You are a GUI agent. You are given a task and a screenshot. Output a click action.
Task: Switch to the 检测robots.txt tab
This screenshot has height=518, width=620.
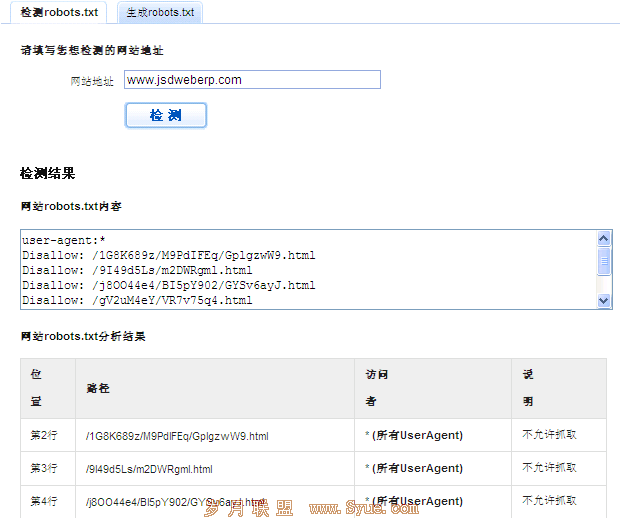tap(59, 12)
